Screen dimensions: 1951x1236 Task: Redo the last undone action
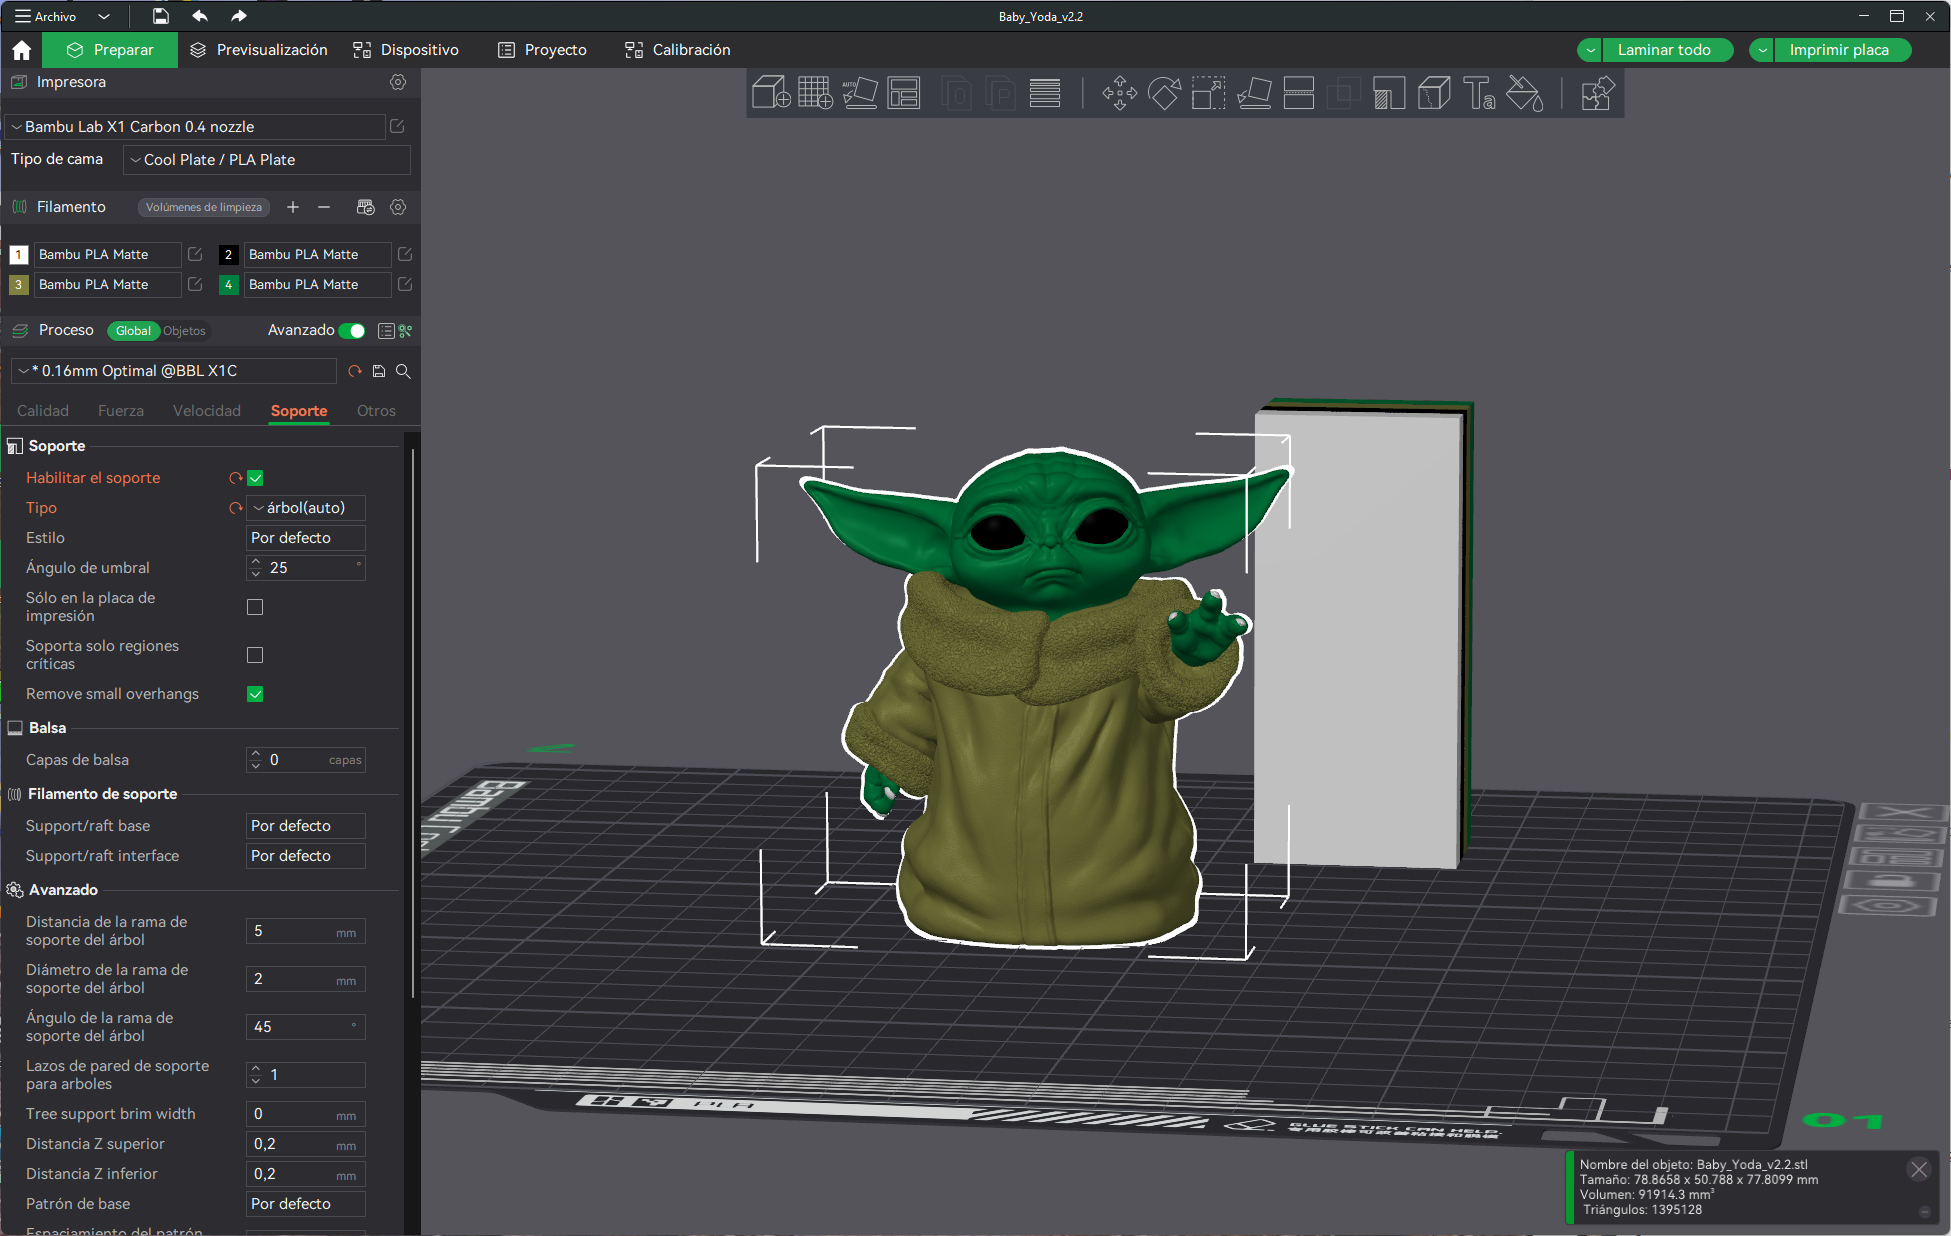[x=238, y=16]
